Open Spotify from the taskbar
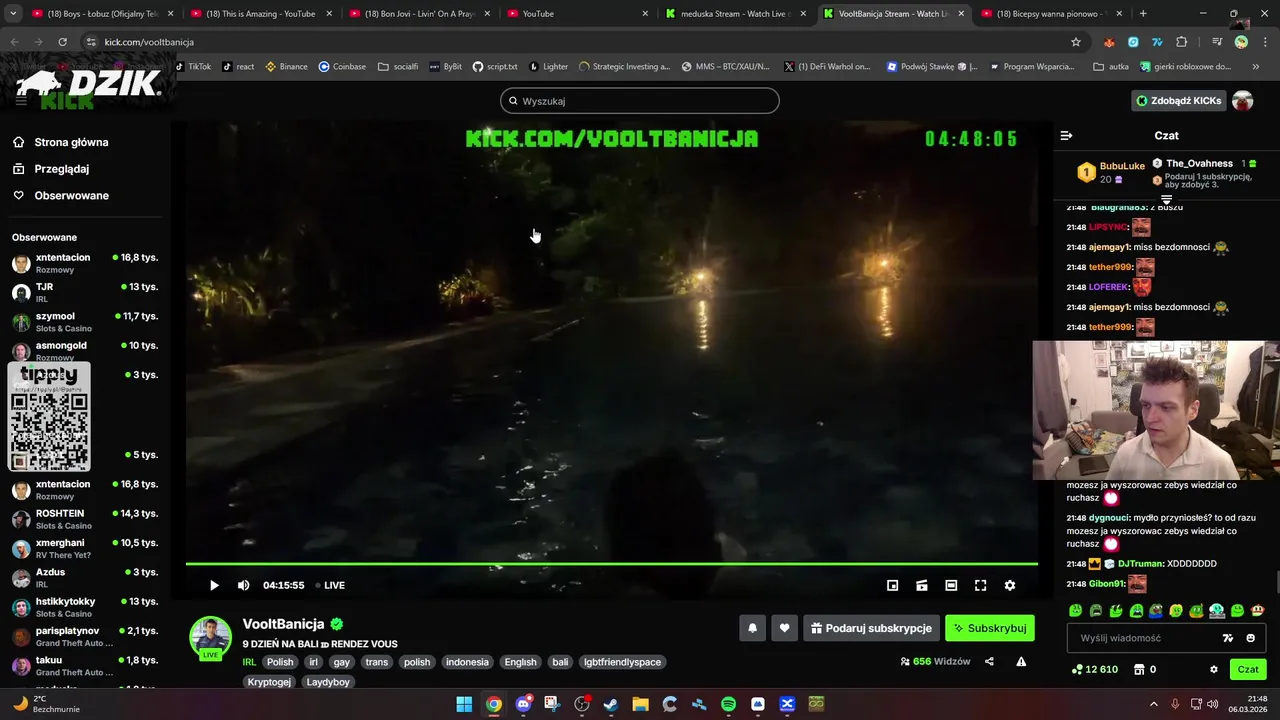 728,704
